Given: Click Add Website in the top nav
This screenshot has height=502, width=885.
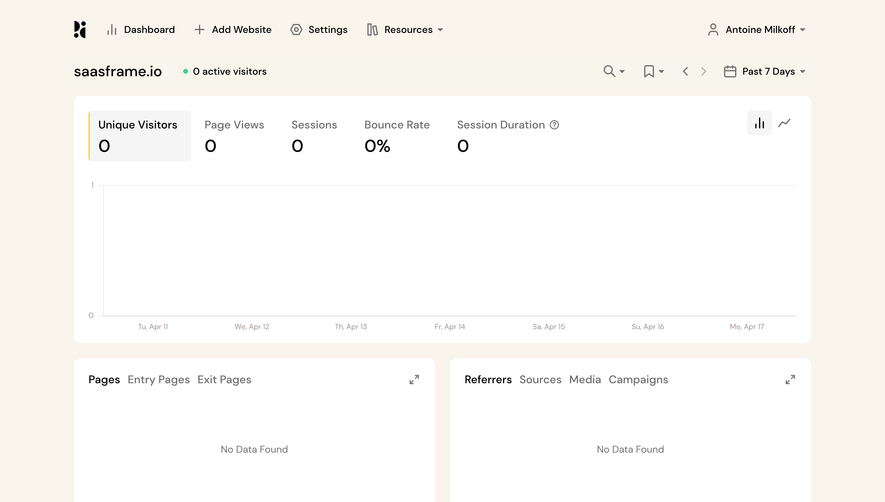Looking at the screenshot, I should (233, 29).
